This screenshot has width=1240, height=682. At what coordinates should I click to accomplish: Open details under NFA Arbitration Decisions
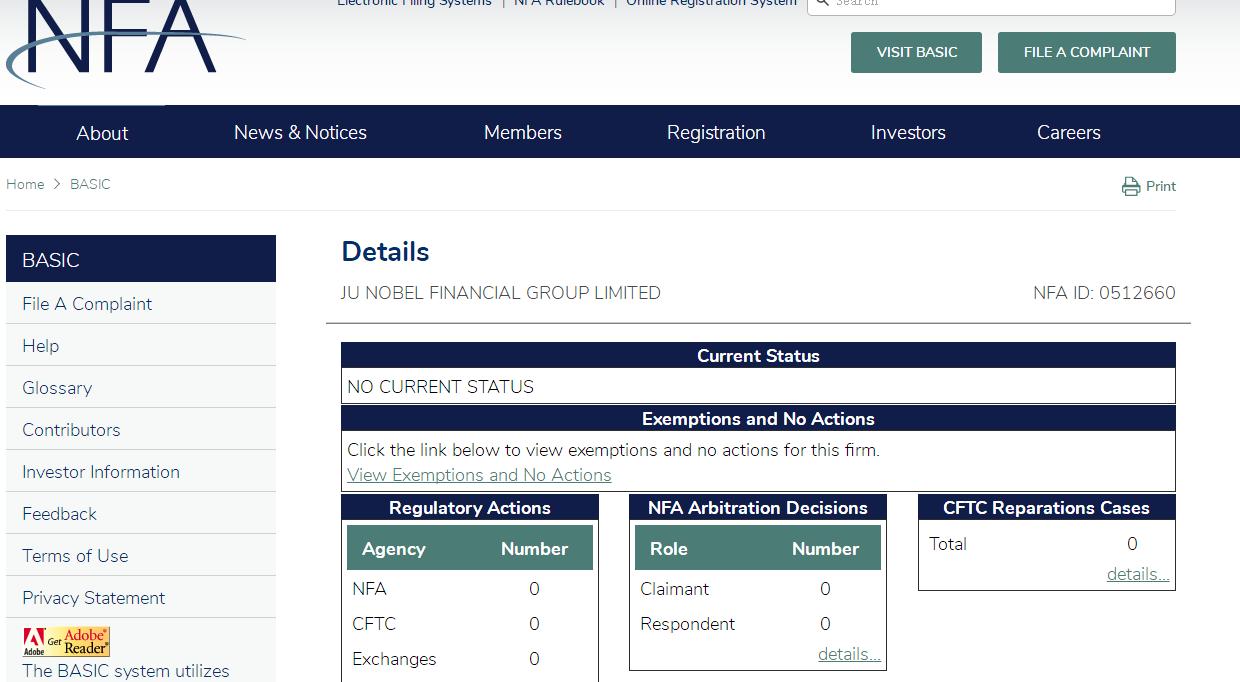(x=849, y=654)
